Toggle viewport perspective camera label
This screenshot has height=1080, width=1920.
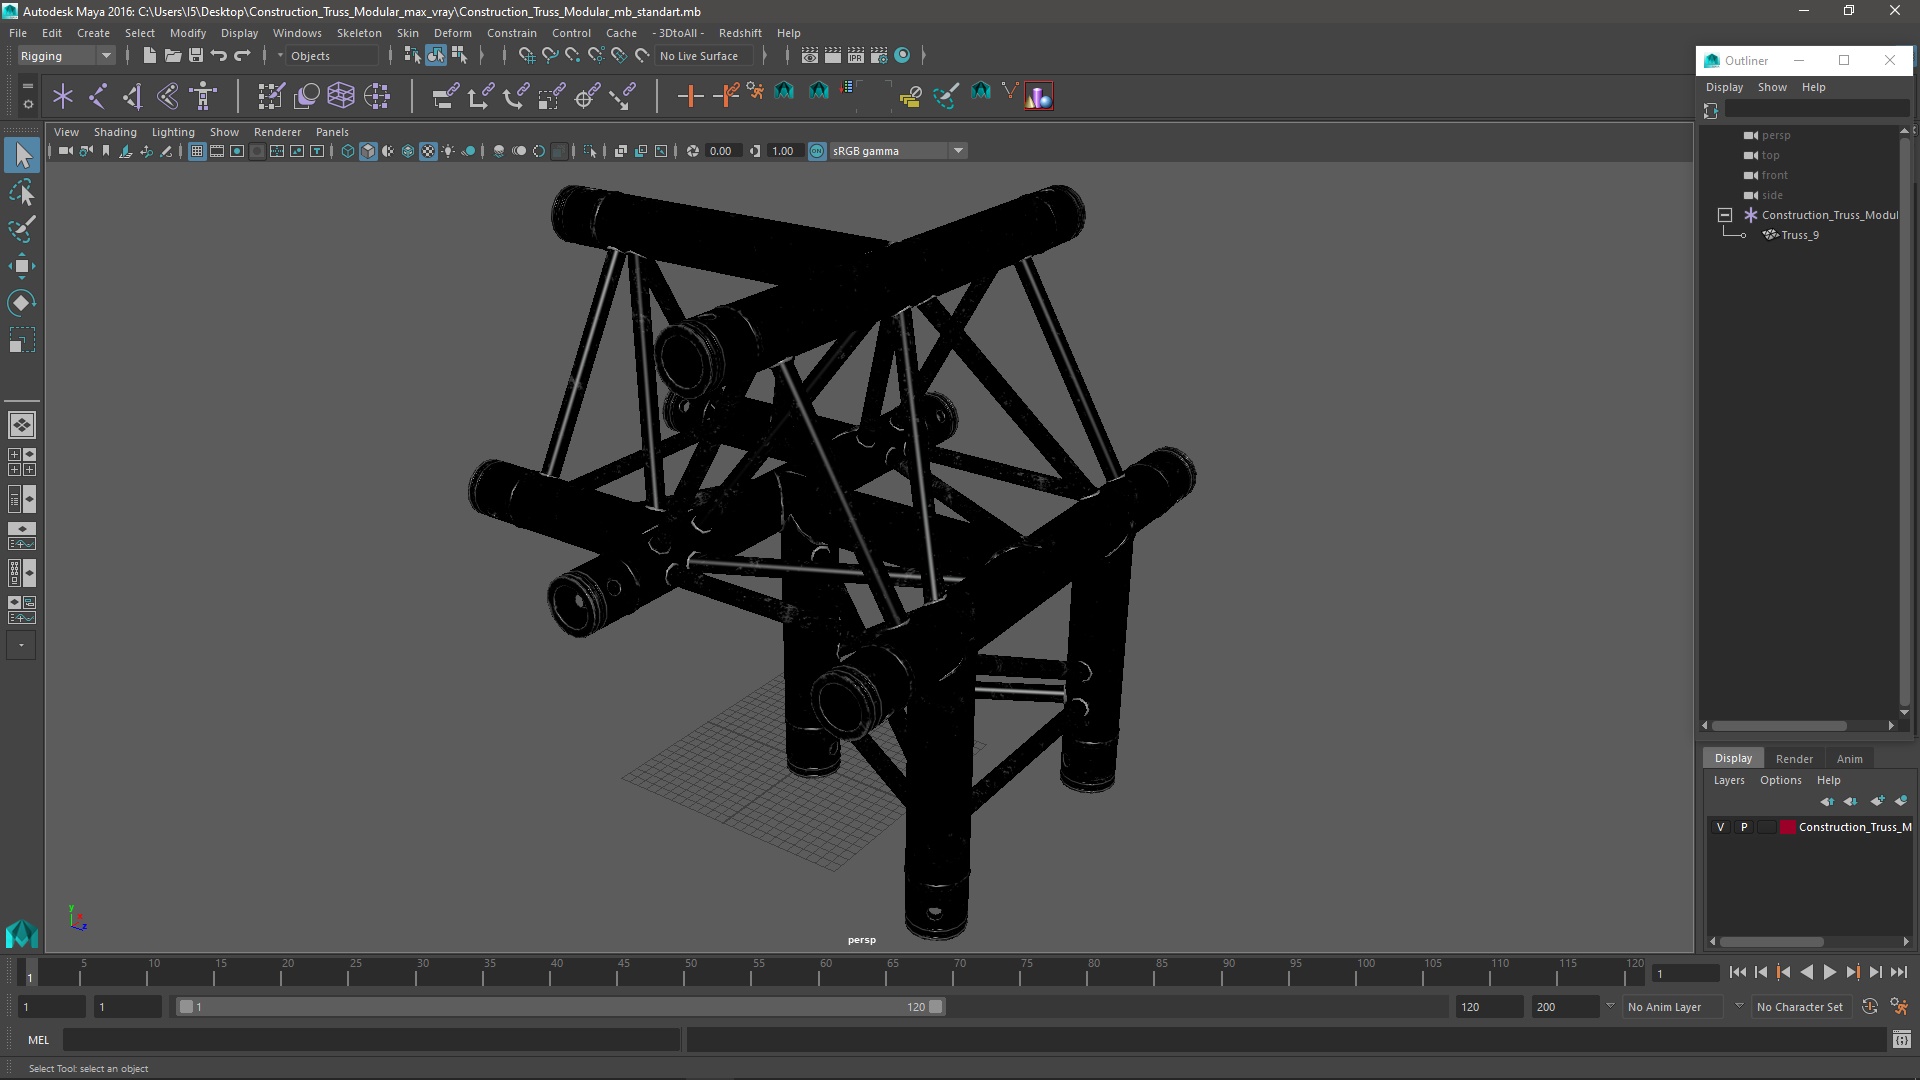(x=861, y=939)
